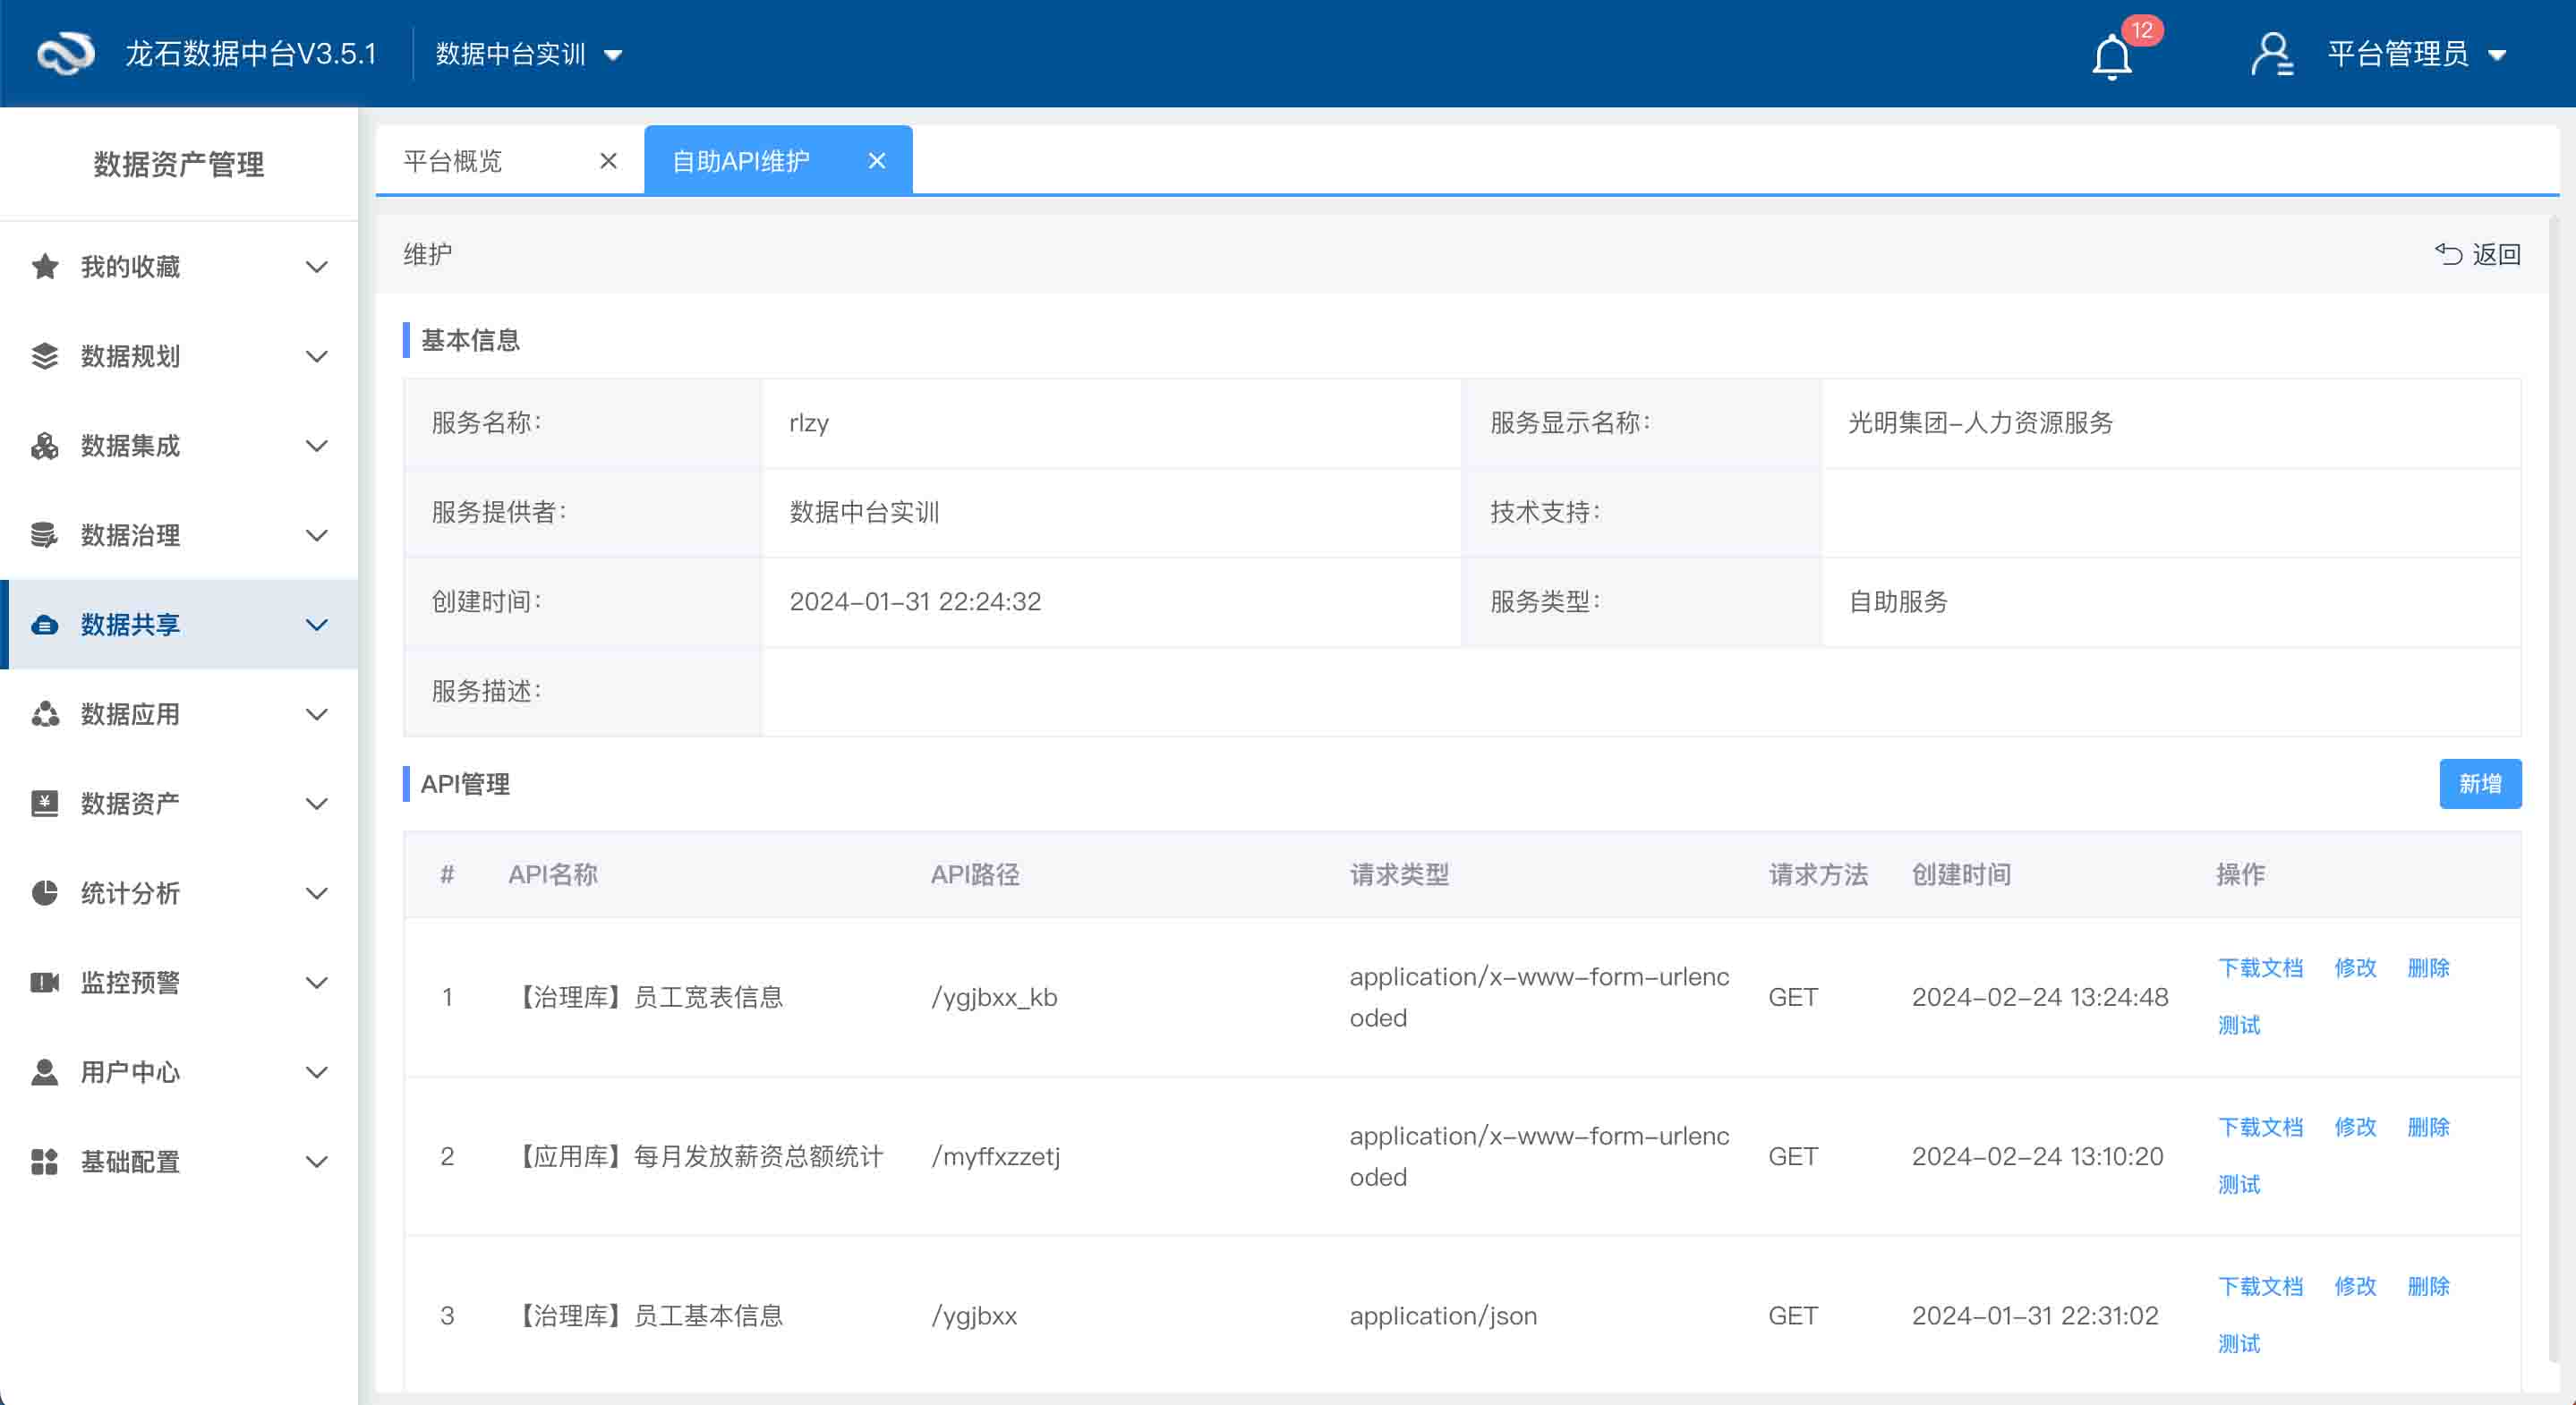Click 测试 for 员工基本信息 API

click(2239, 1343)
